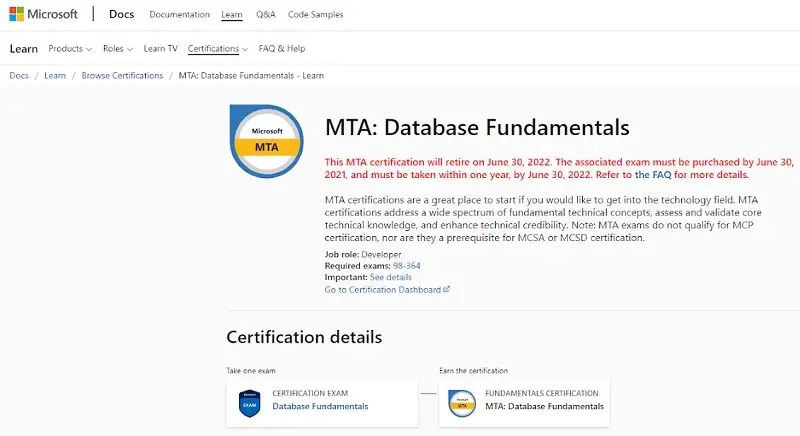Viewport: 800px width, 436px height.
Task: Click the bold Learn heading in the secondary navigation
Action: 23,48
